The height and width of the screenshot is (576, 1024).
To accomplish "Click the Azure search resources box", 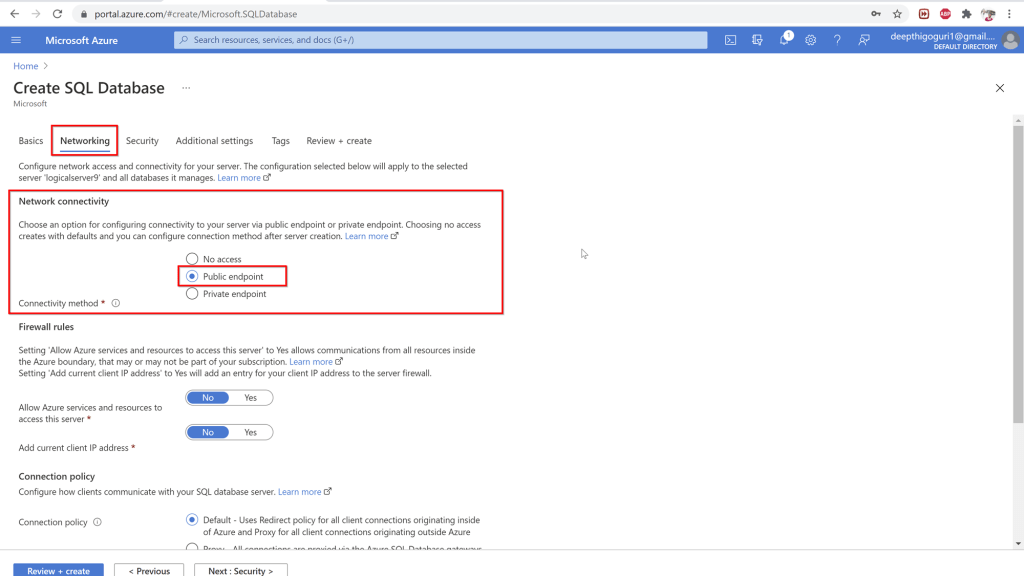I will (440, 40).
